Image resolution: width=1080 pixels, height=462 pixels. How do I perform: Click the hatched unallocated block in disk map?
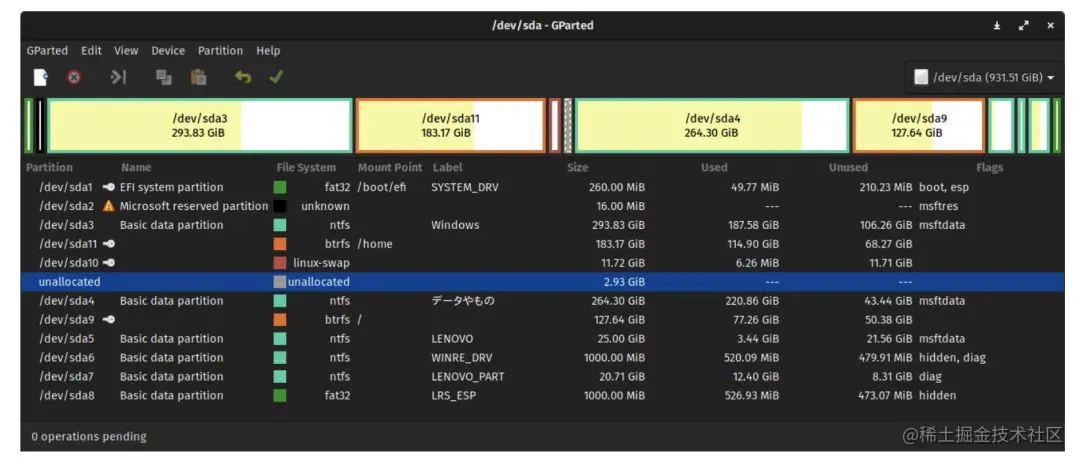tap(568, 125)
